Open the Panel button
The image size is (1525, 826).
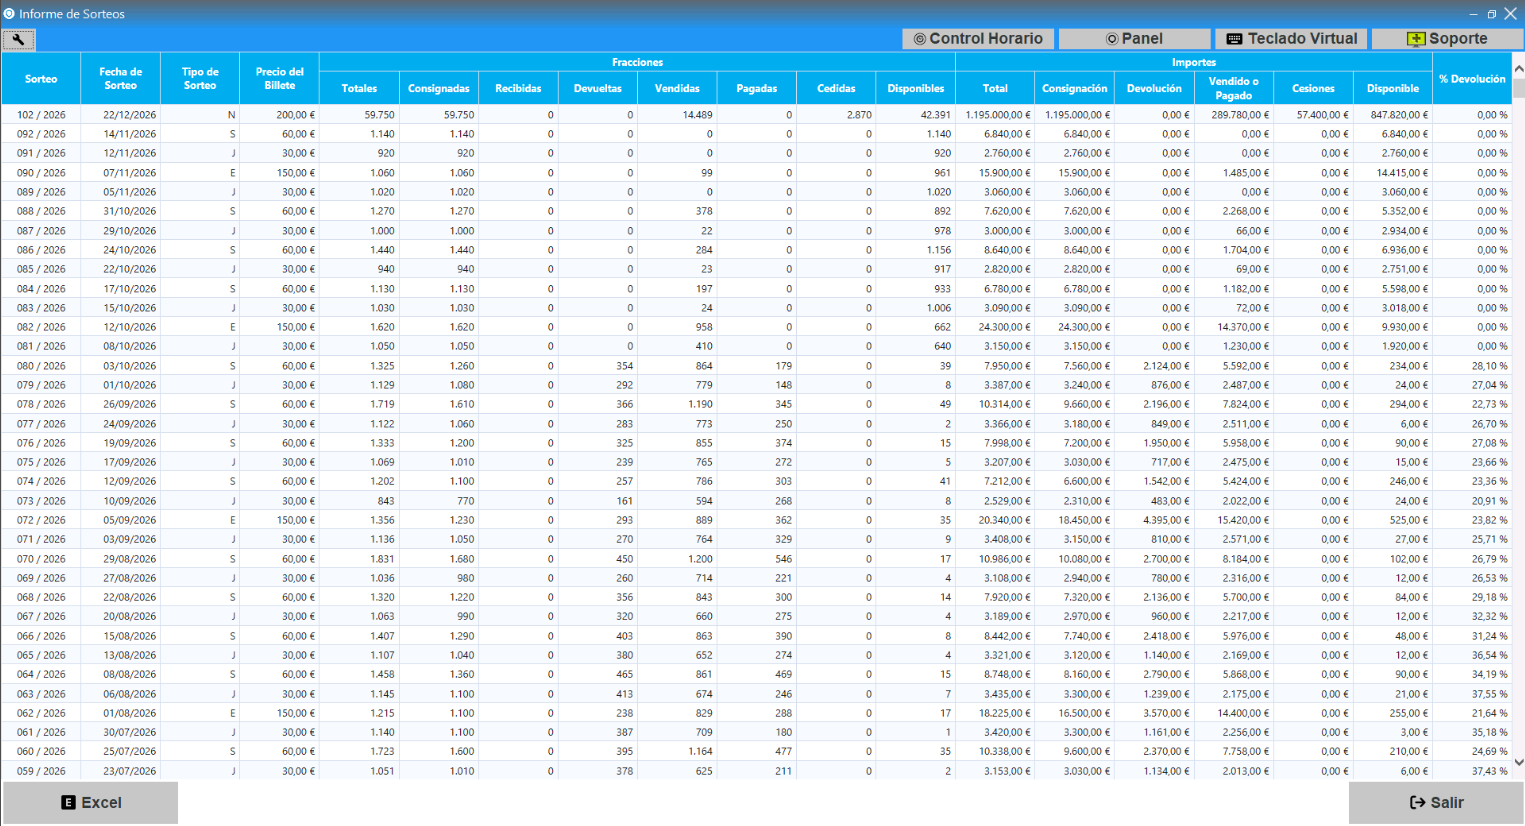coord(1134,39)
